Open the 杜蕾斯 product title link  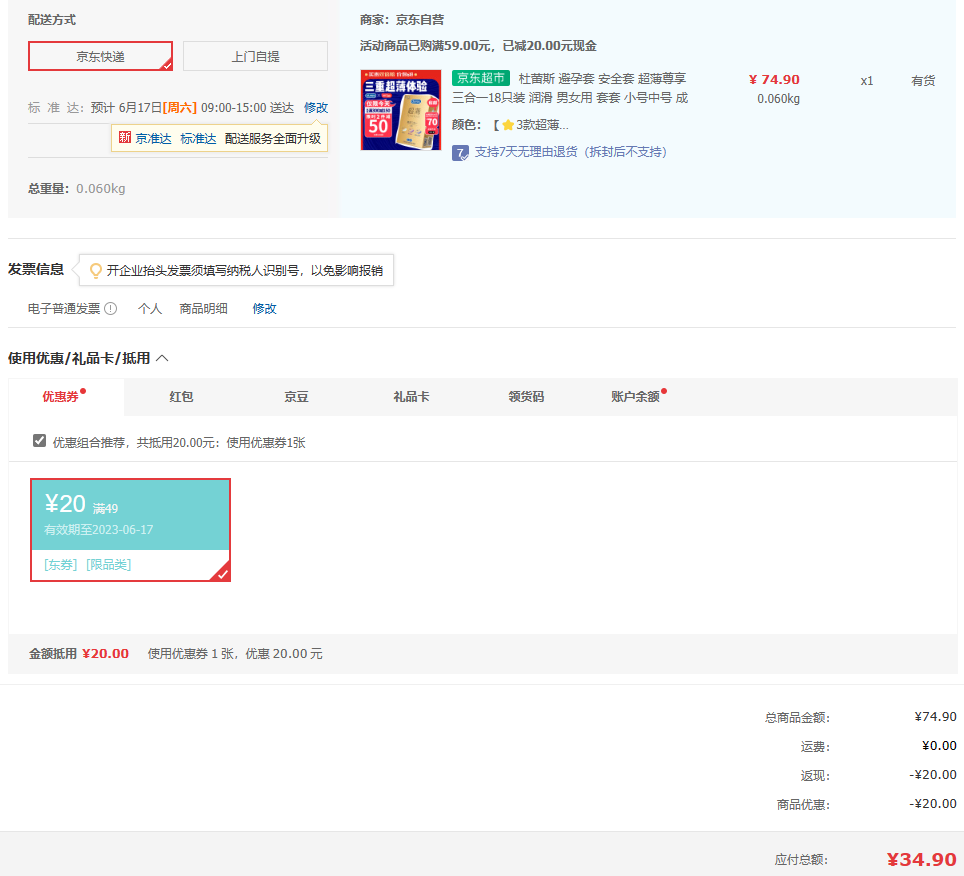(x=570, y=88)
